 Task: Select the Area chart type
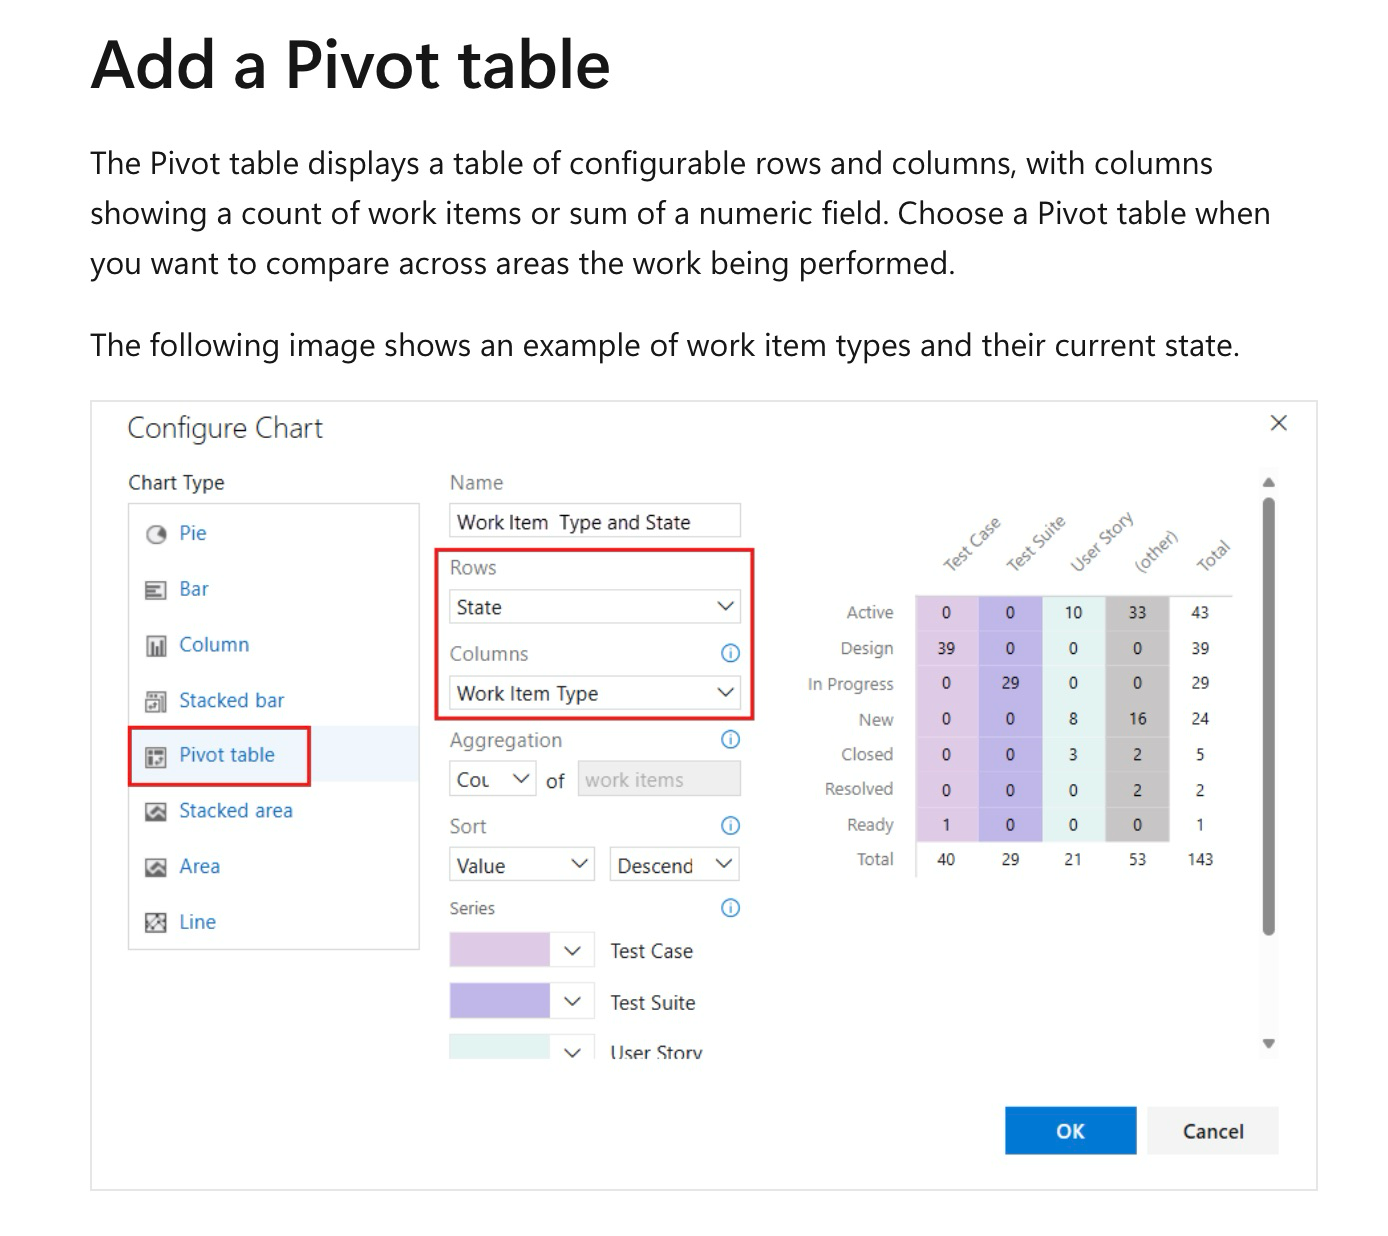(199, 867)
